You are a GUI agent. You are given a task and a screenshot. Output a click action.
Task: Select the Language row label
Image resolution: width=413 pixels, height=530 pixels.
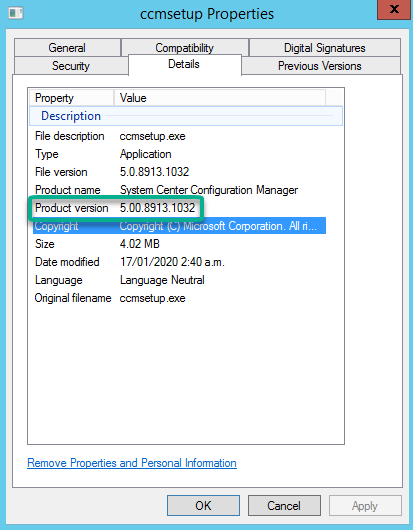tap(59, 280)
